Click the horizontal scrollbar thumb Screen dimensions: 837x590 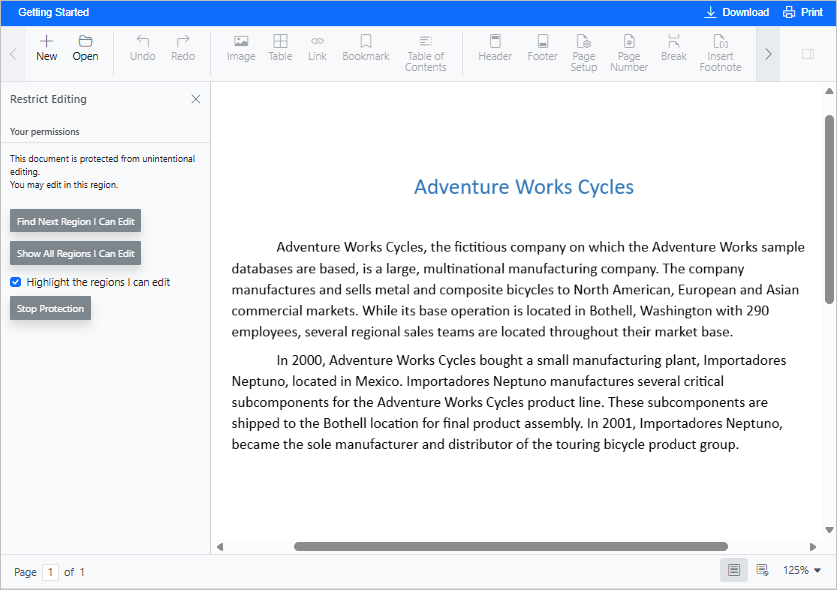pyautogui.click(x=511, y=546)
